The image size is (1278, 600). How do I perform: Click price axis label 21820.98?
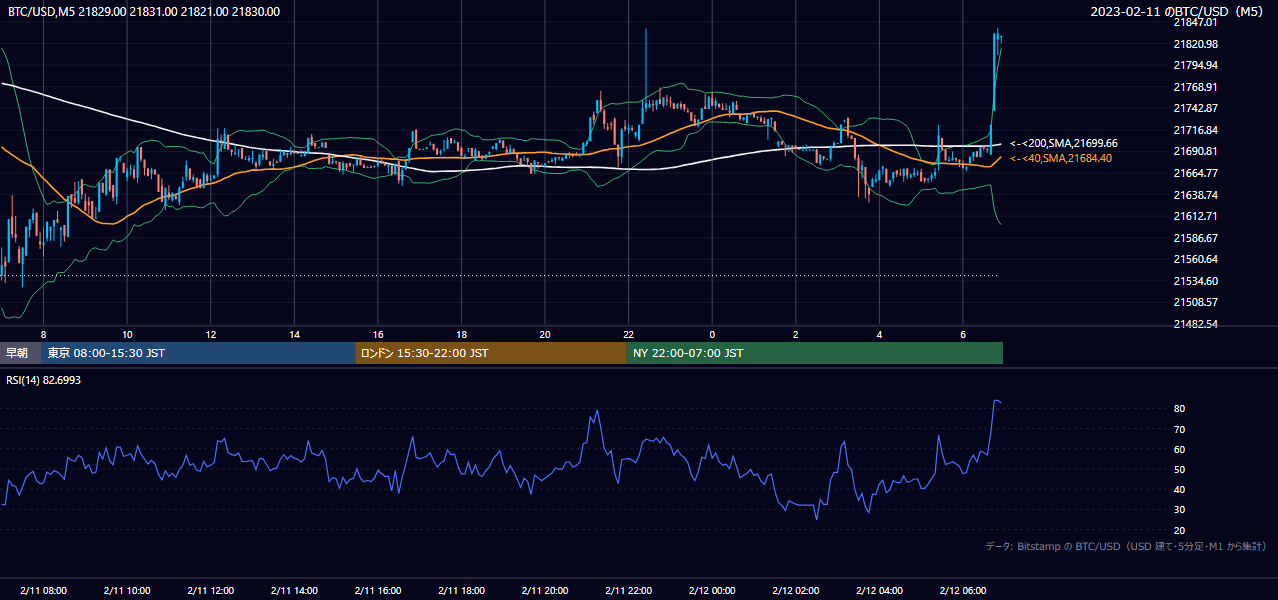(1196, 44)
